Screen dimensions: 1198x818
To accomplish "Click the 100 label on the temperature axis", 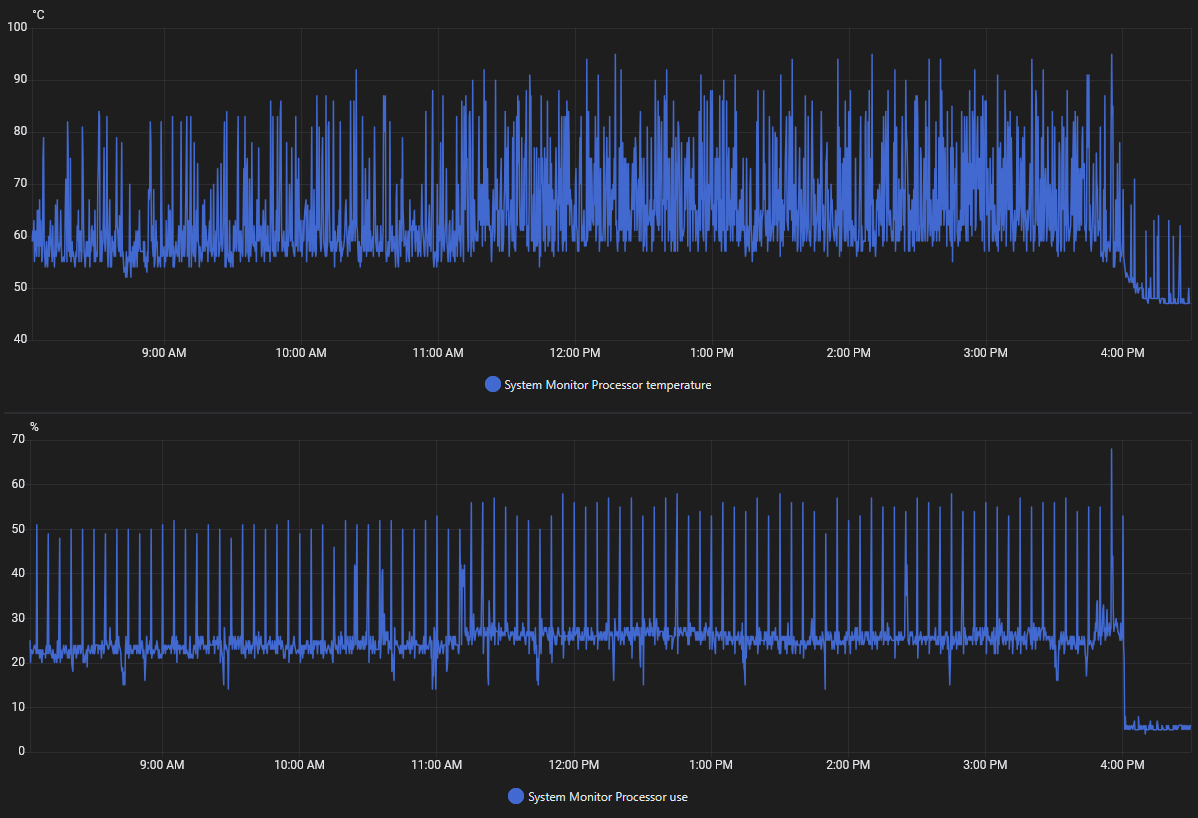I will pyautogui.click(x=18, y=27).
